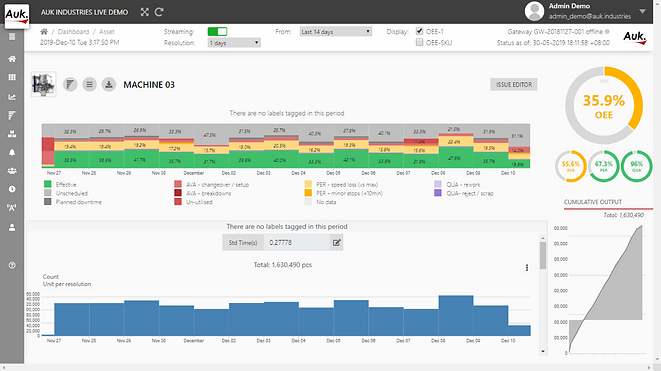The image size is (661, 371).
Task: Click the download icon beside MACHINE 03
Action: click(109, 84)
